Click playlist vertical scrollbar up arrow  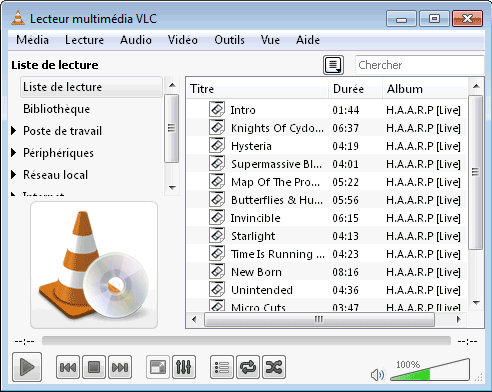[x=476, y=86]
